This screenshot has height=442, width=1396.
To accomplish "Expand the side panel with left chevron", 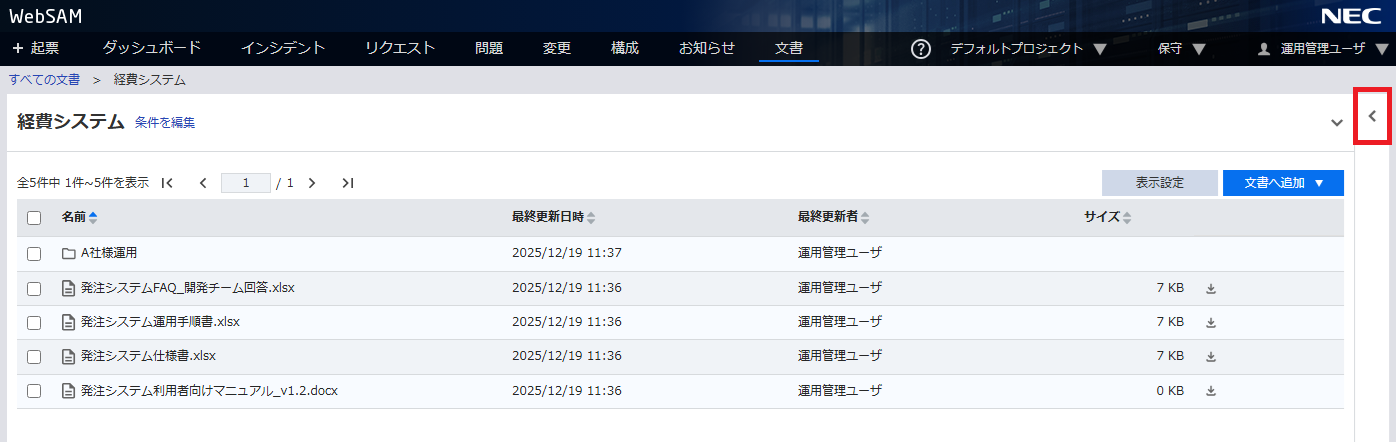I will pos(1372,116).
